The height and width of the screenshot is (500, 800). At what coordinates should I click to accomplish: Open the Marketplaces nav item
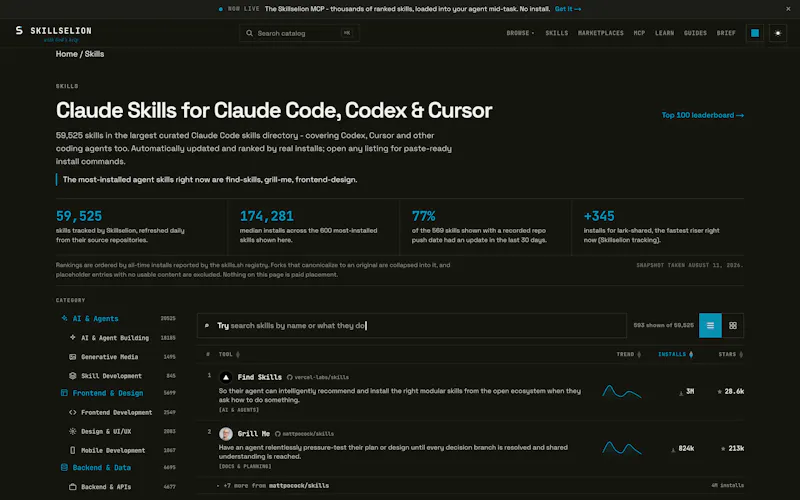[x=601, y=33]
